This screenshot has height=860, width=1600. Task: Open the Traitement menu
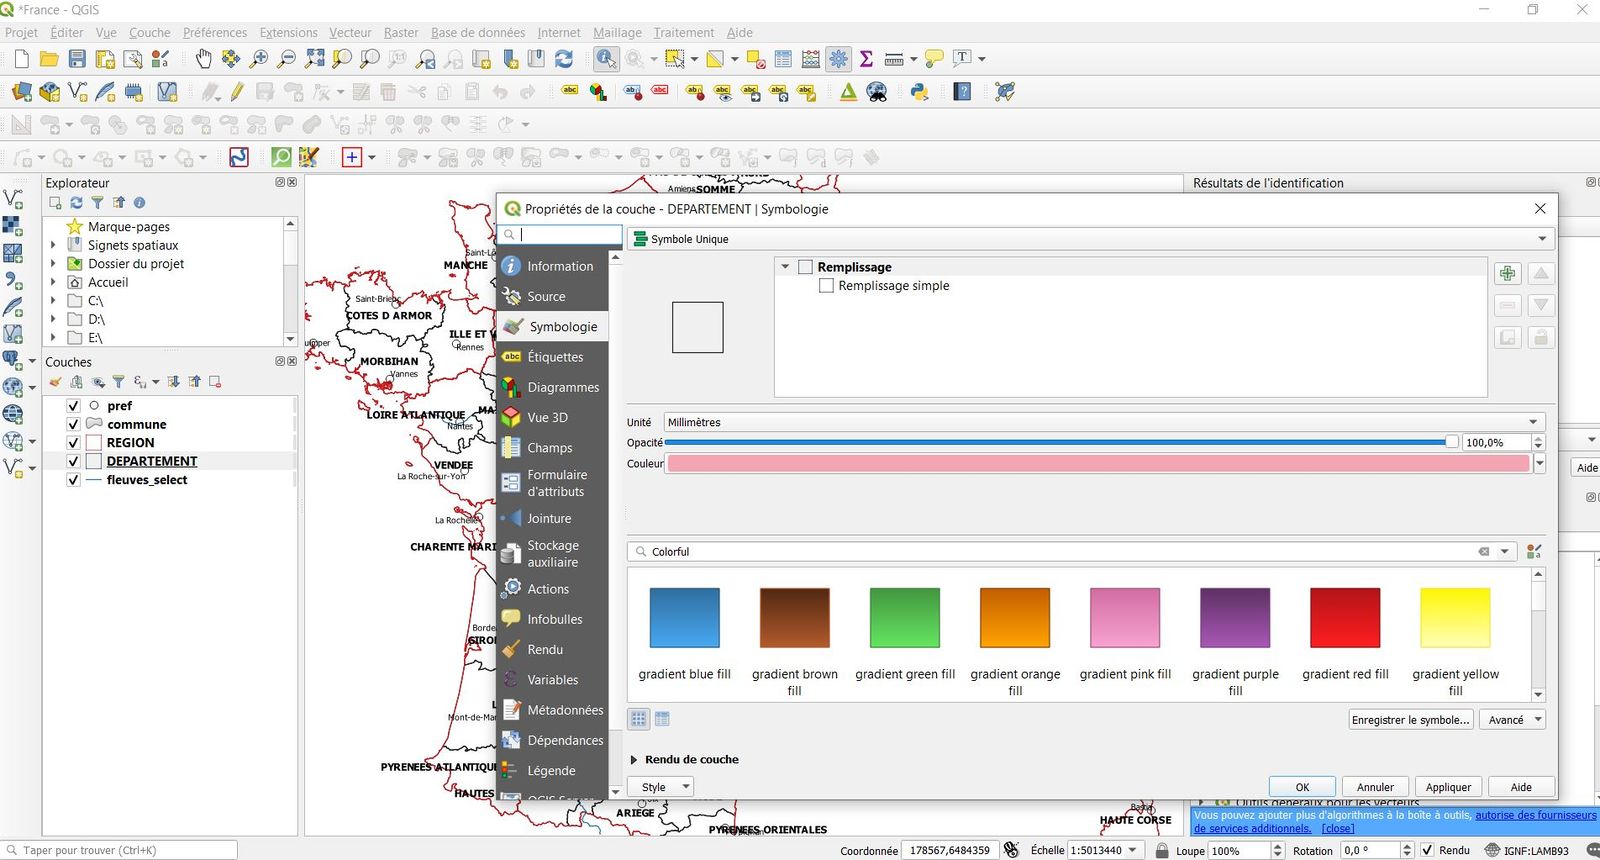pyautogui.click(x=683, y=33)
